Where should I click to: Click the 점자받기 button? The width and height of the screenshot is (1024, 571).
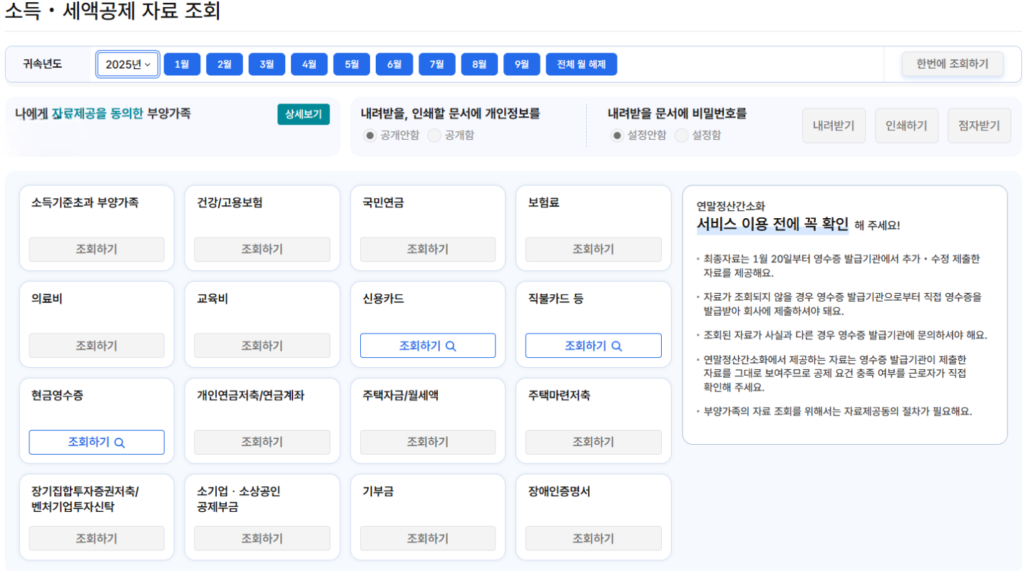979,125
